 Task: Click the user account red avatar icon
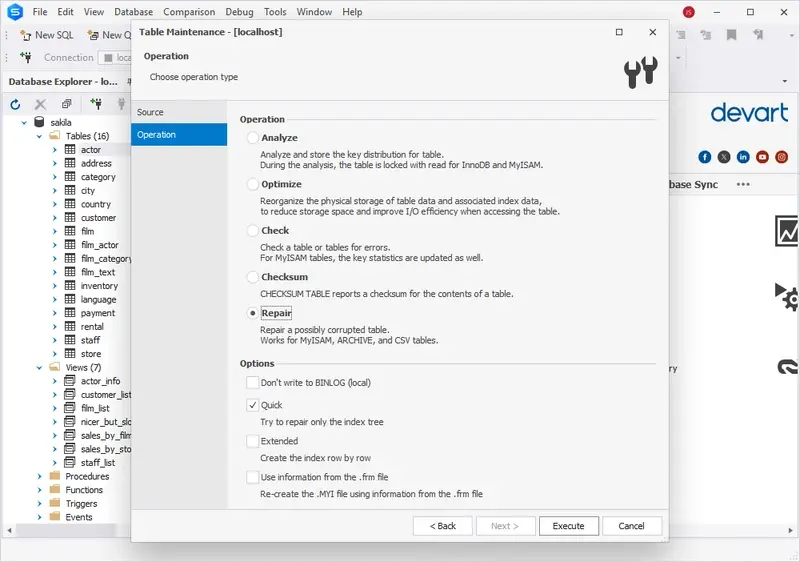689,12
